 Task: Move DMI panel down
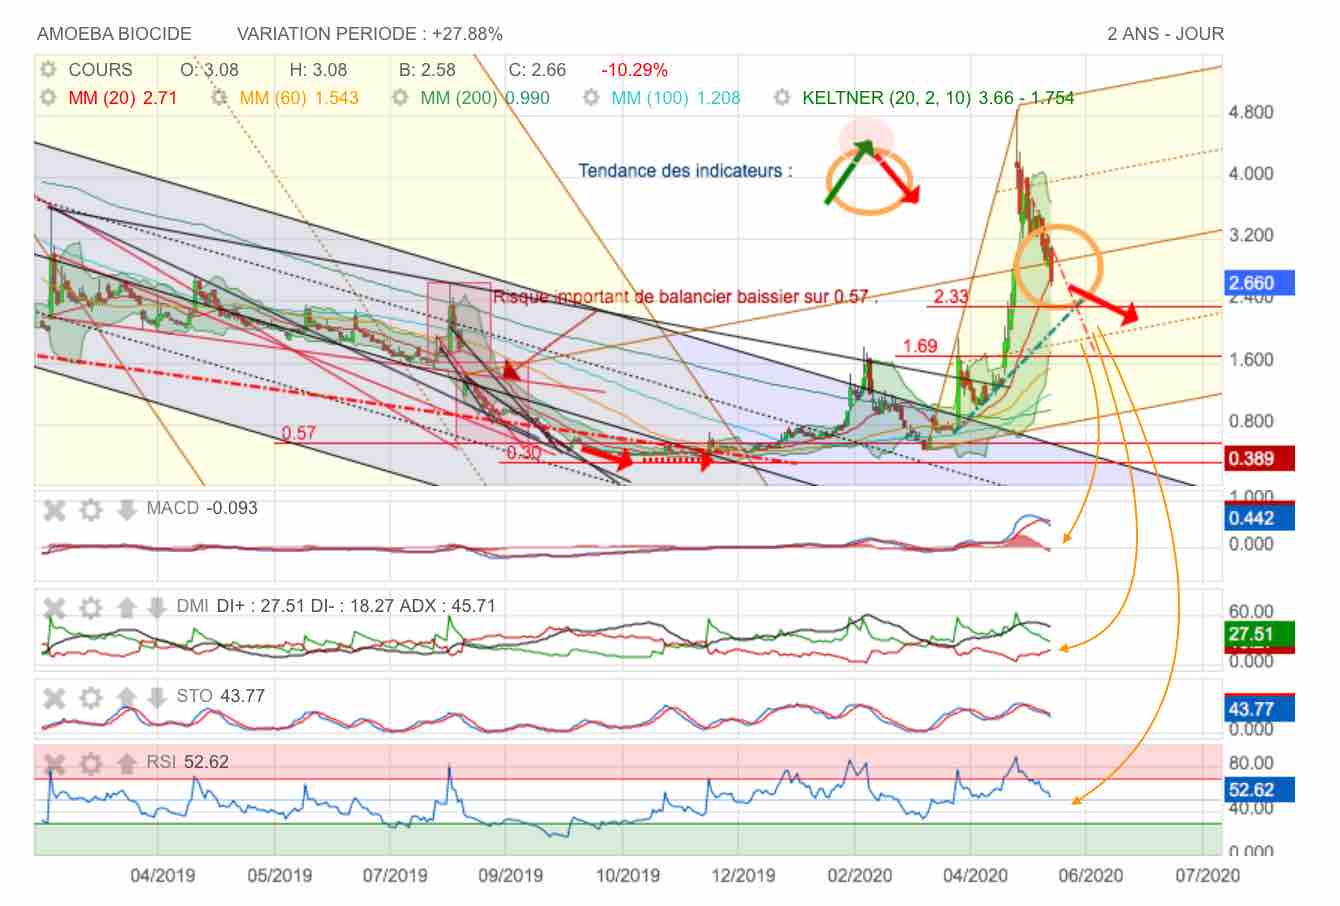coord(157,607)
